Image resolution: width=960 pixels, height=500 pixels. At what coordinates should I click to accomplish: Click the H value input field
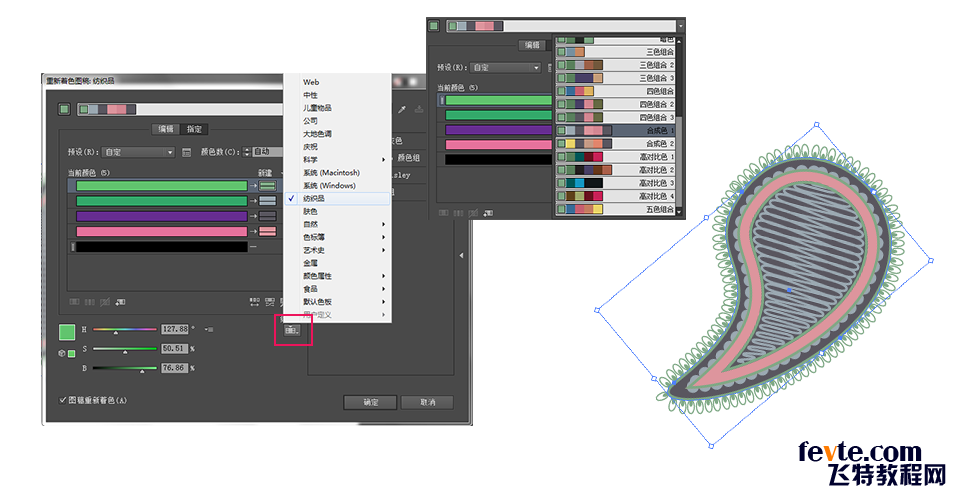175,329
